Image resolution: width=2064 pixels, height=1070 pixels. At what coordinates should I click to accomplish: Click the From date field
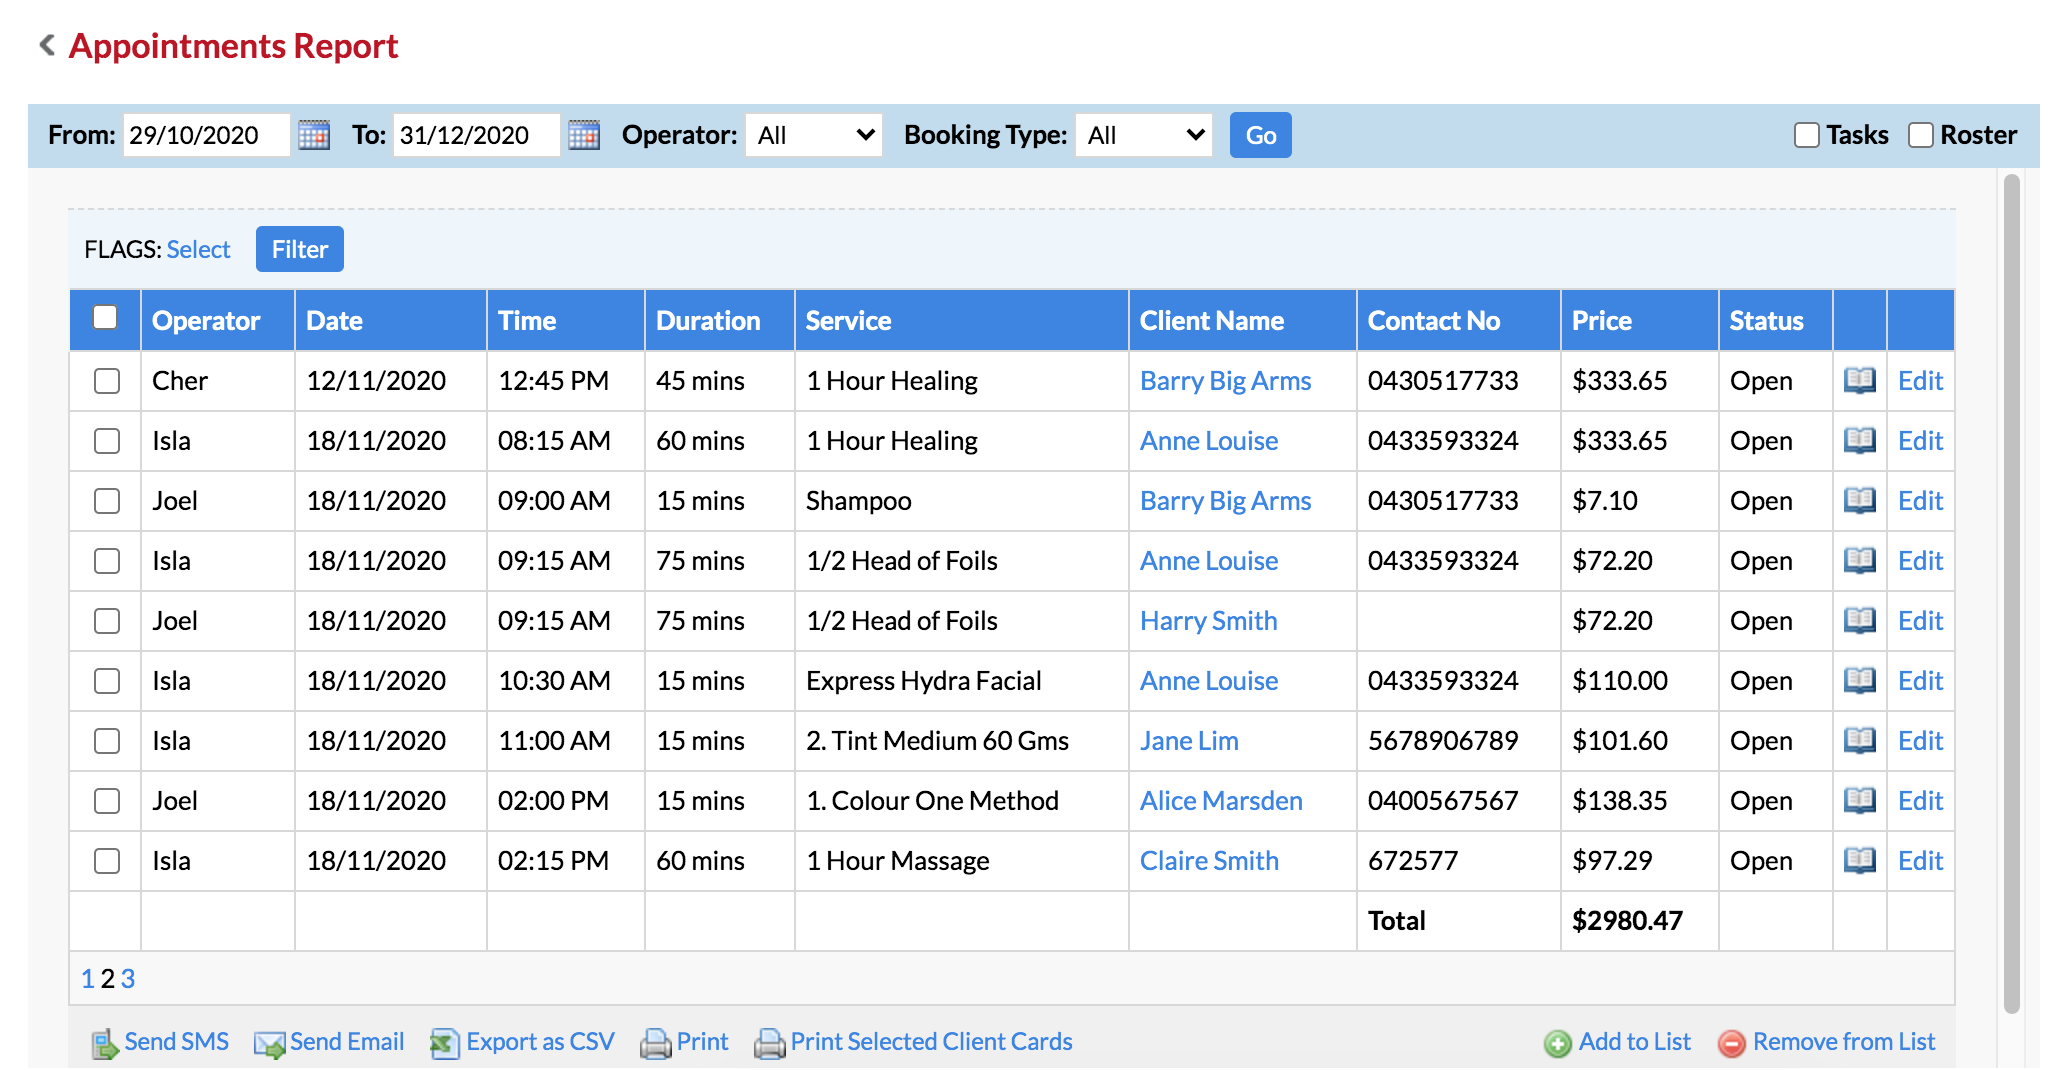tap(206, 135)
